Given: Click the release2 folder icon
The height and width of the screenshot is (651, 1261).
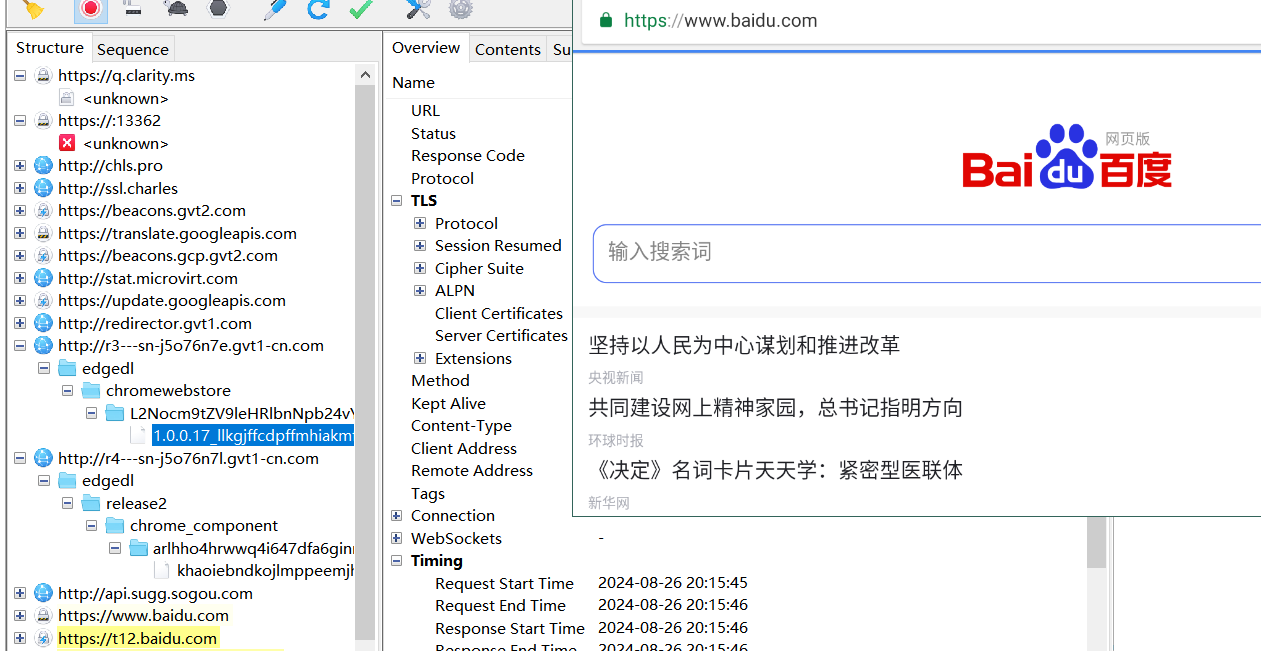Looking at the screenshot, I should point(91,503).
